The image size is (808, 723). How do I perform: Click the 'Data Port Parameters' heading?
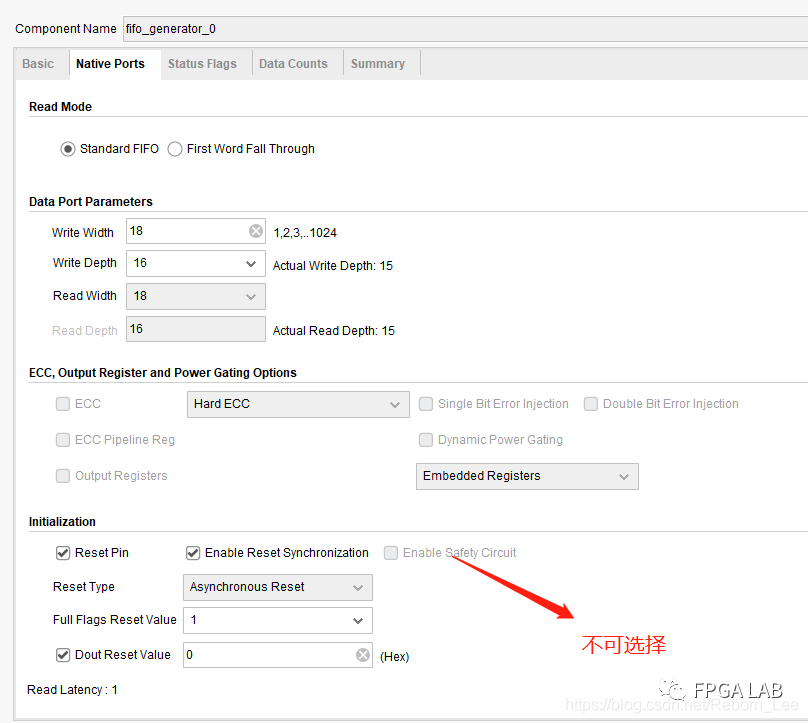91,201
